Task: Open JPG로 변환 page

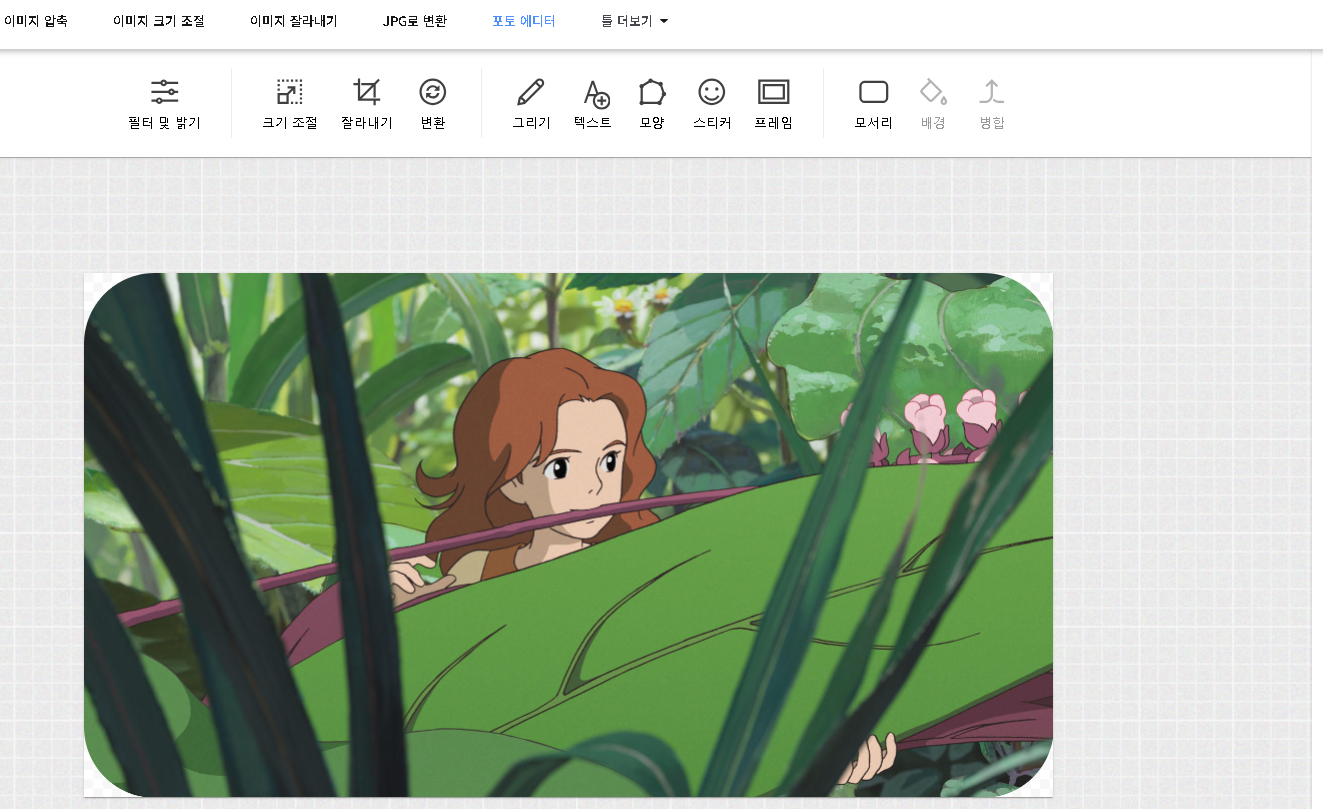Action: click(x=415, y=21)
